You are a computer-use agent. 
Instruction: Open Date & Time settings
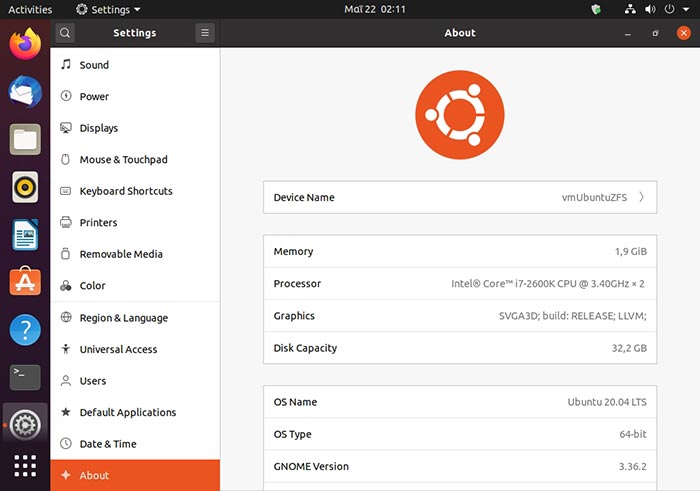click(x=135, y=444)
